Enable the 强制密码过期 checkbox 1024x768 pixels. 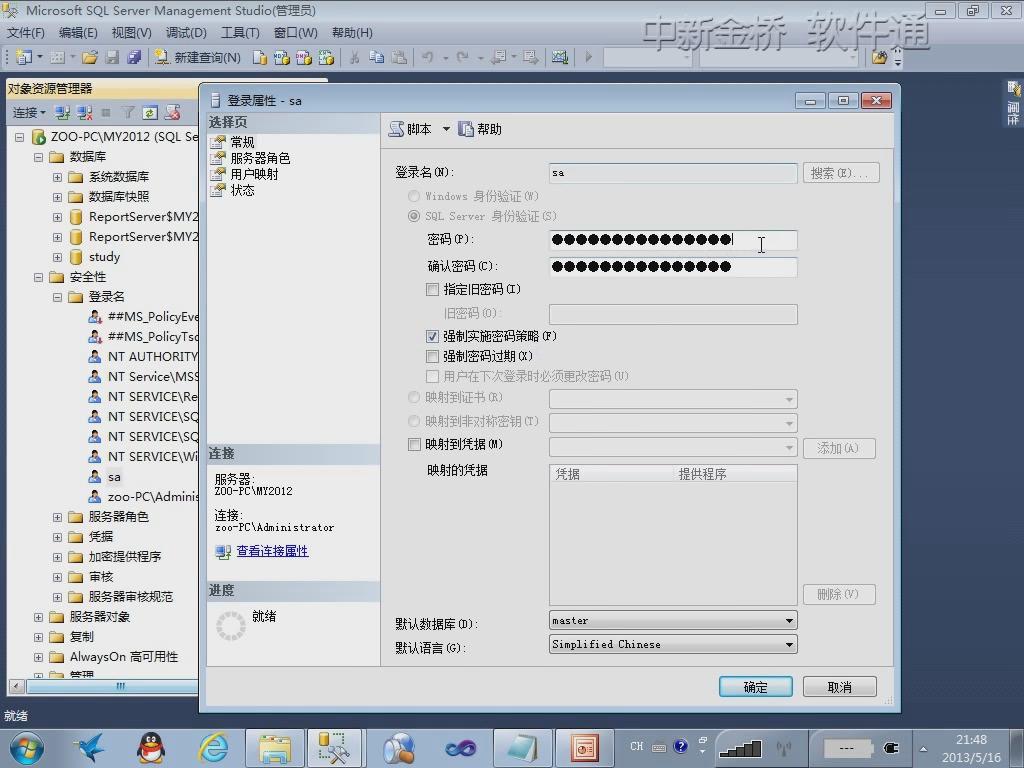[432, 357]
